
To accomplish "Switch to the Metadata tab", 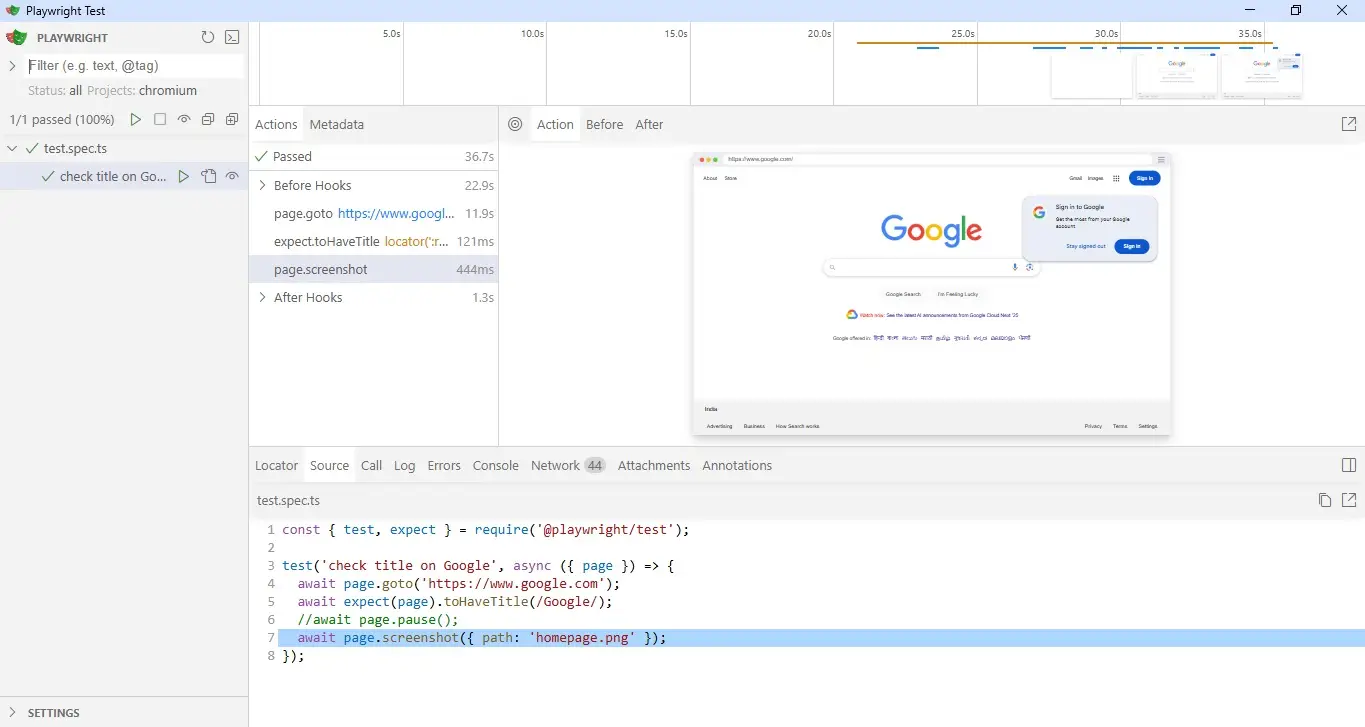I will tap(336, 125).
